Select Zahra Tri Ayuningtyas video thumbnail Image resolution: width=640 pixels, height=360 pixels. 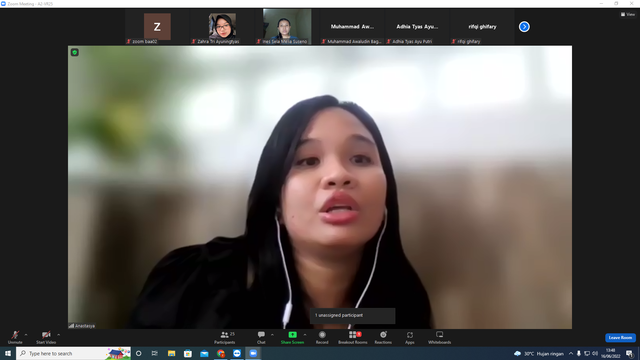click(222, 27)
